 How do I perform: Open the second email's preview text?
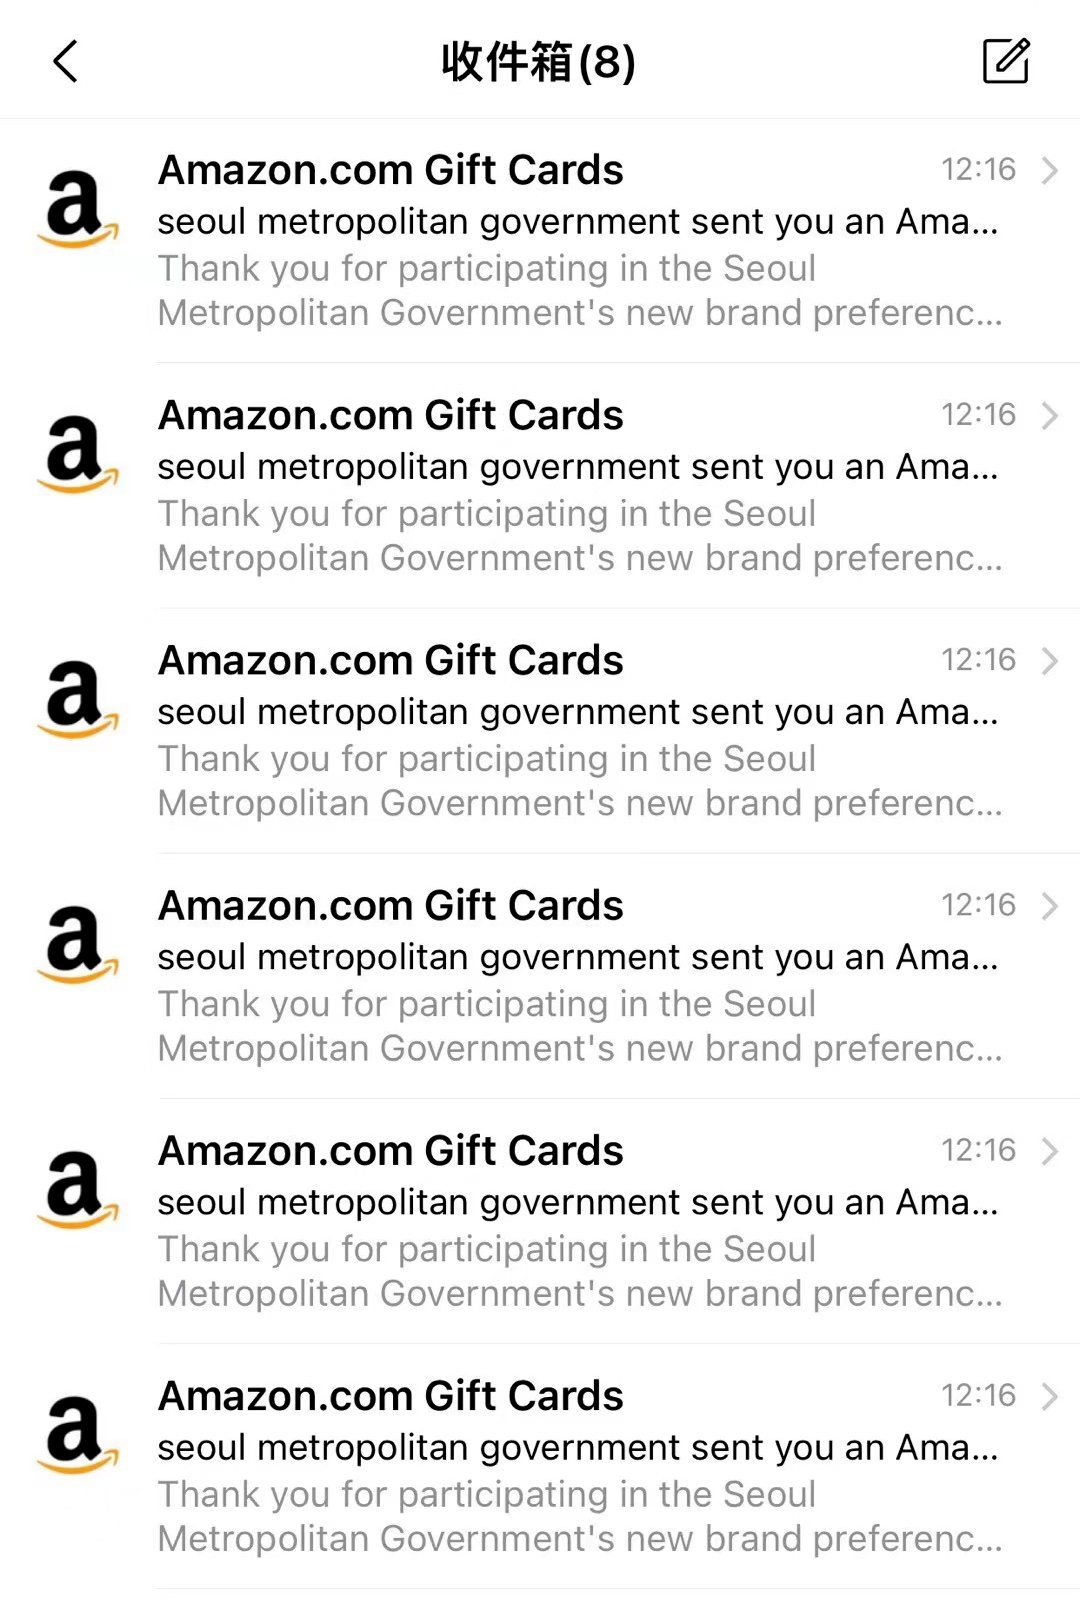579,536
